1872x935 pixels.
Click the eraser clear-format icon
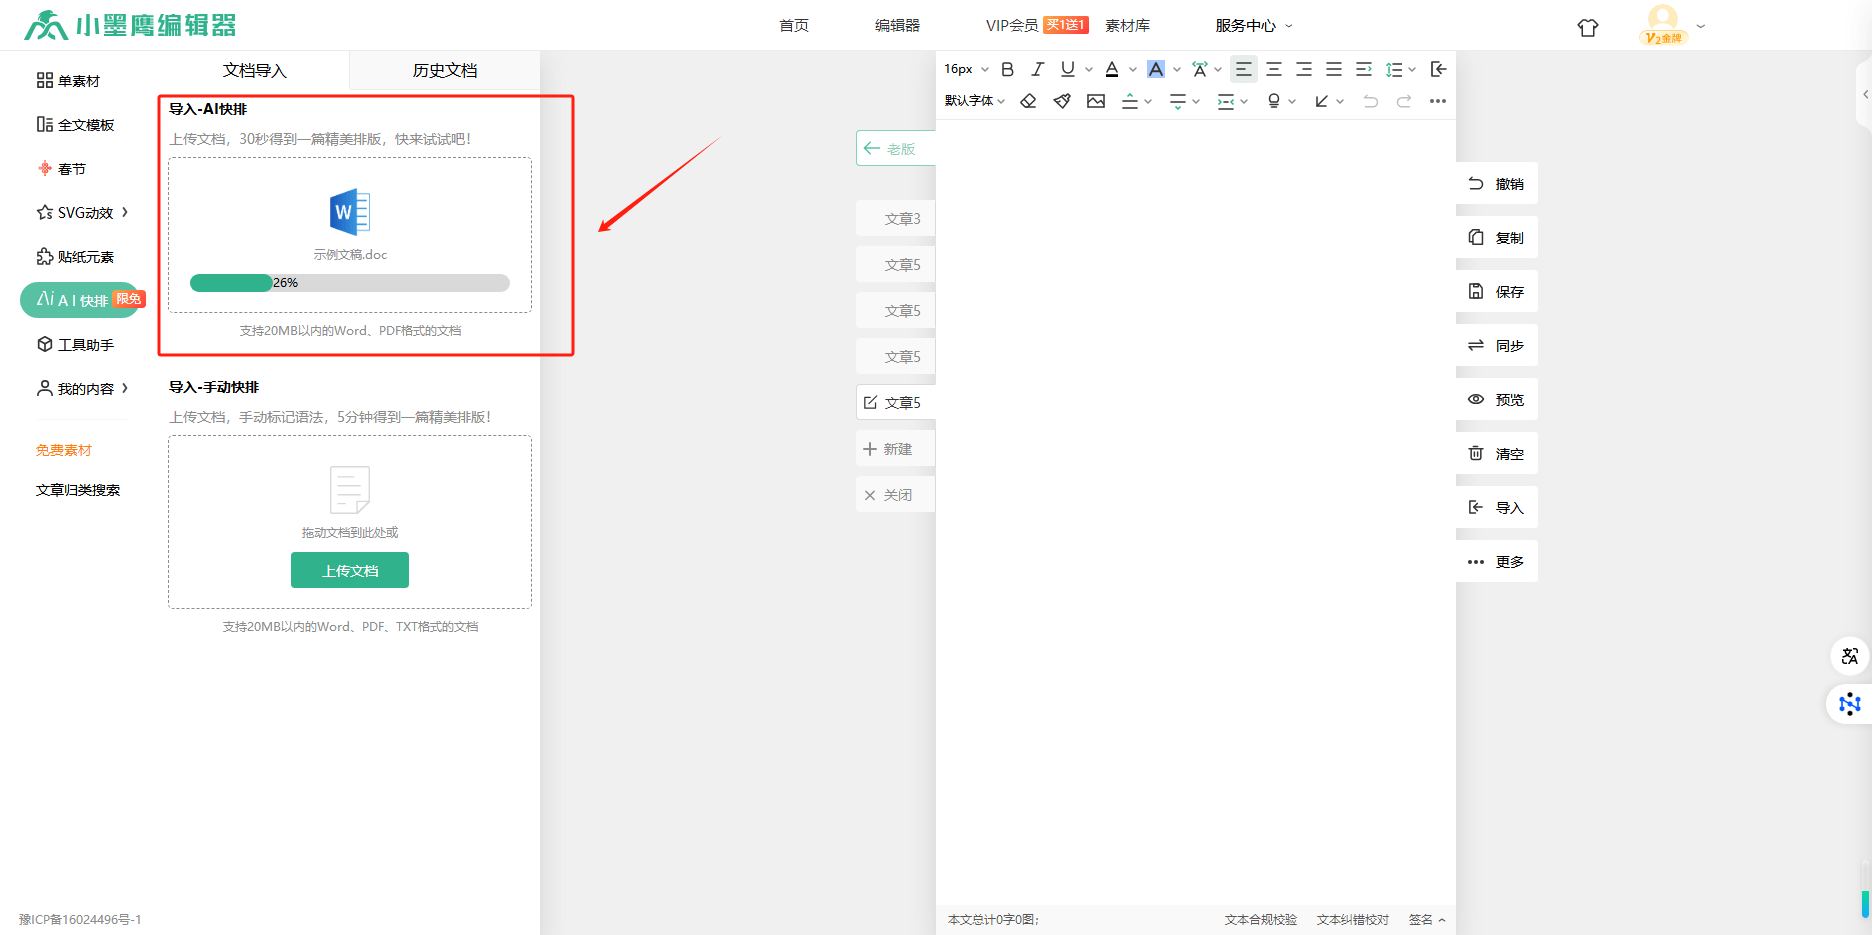click(x=1028, y=101)
